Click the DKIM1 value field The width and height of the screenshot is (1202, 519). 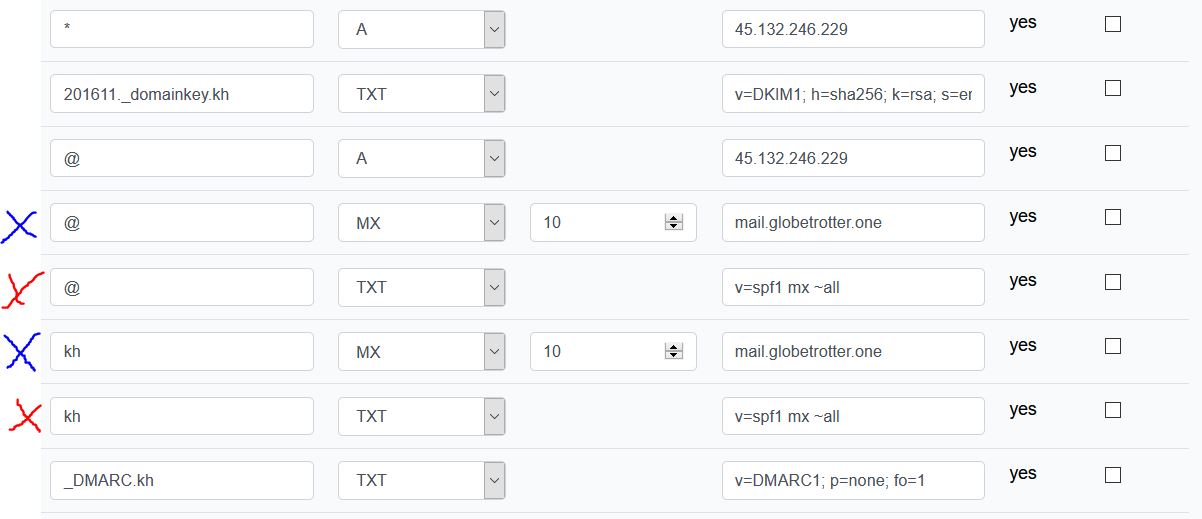pyautogui.click(x=853, y=94)
